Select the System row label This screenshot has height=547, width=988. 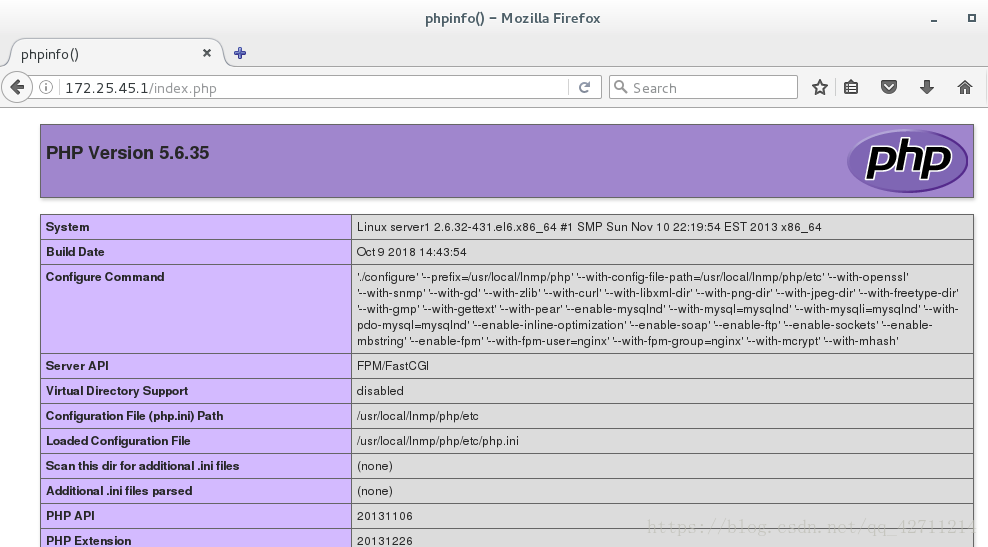click(67, 227)
